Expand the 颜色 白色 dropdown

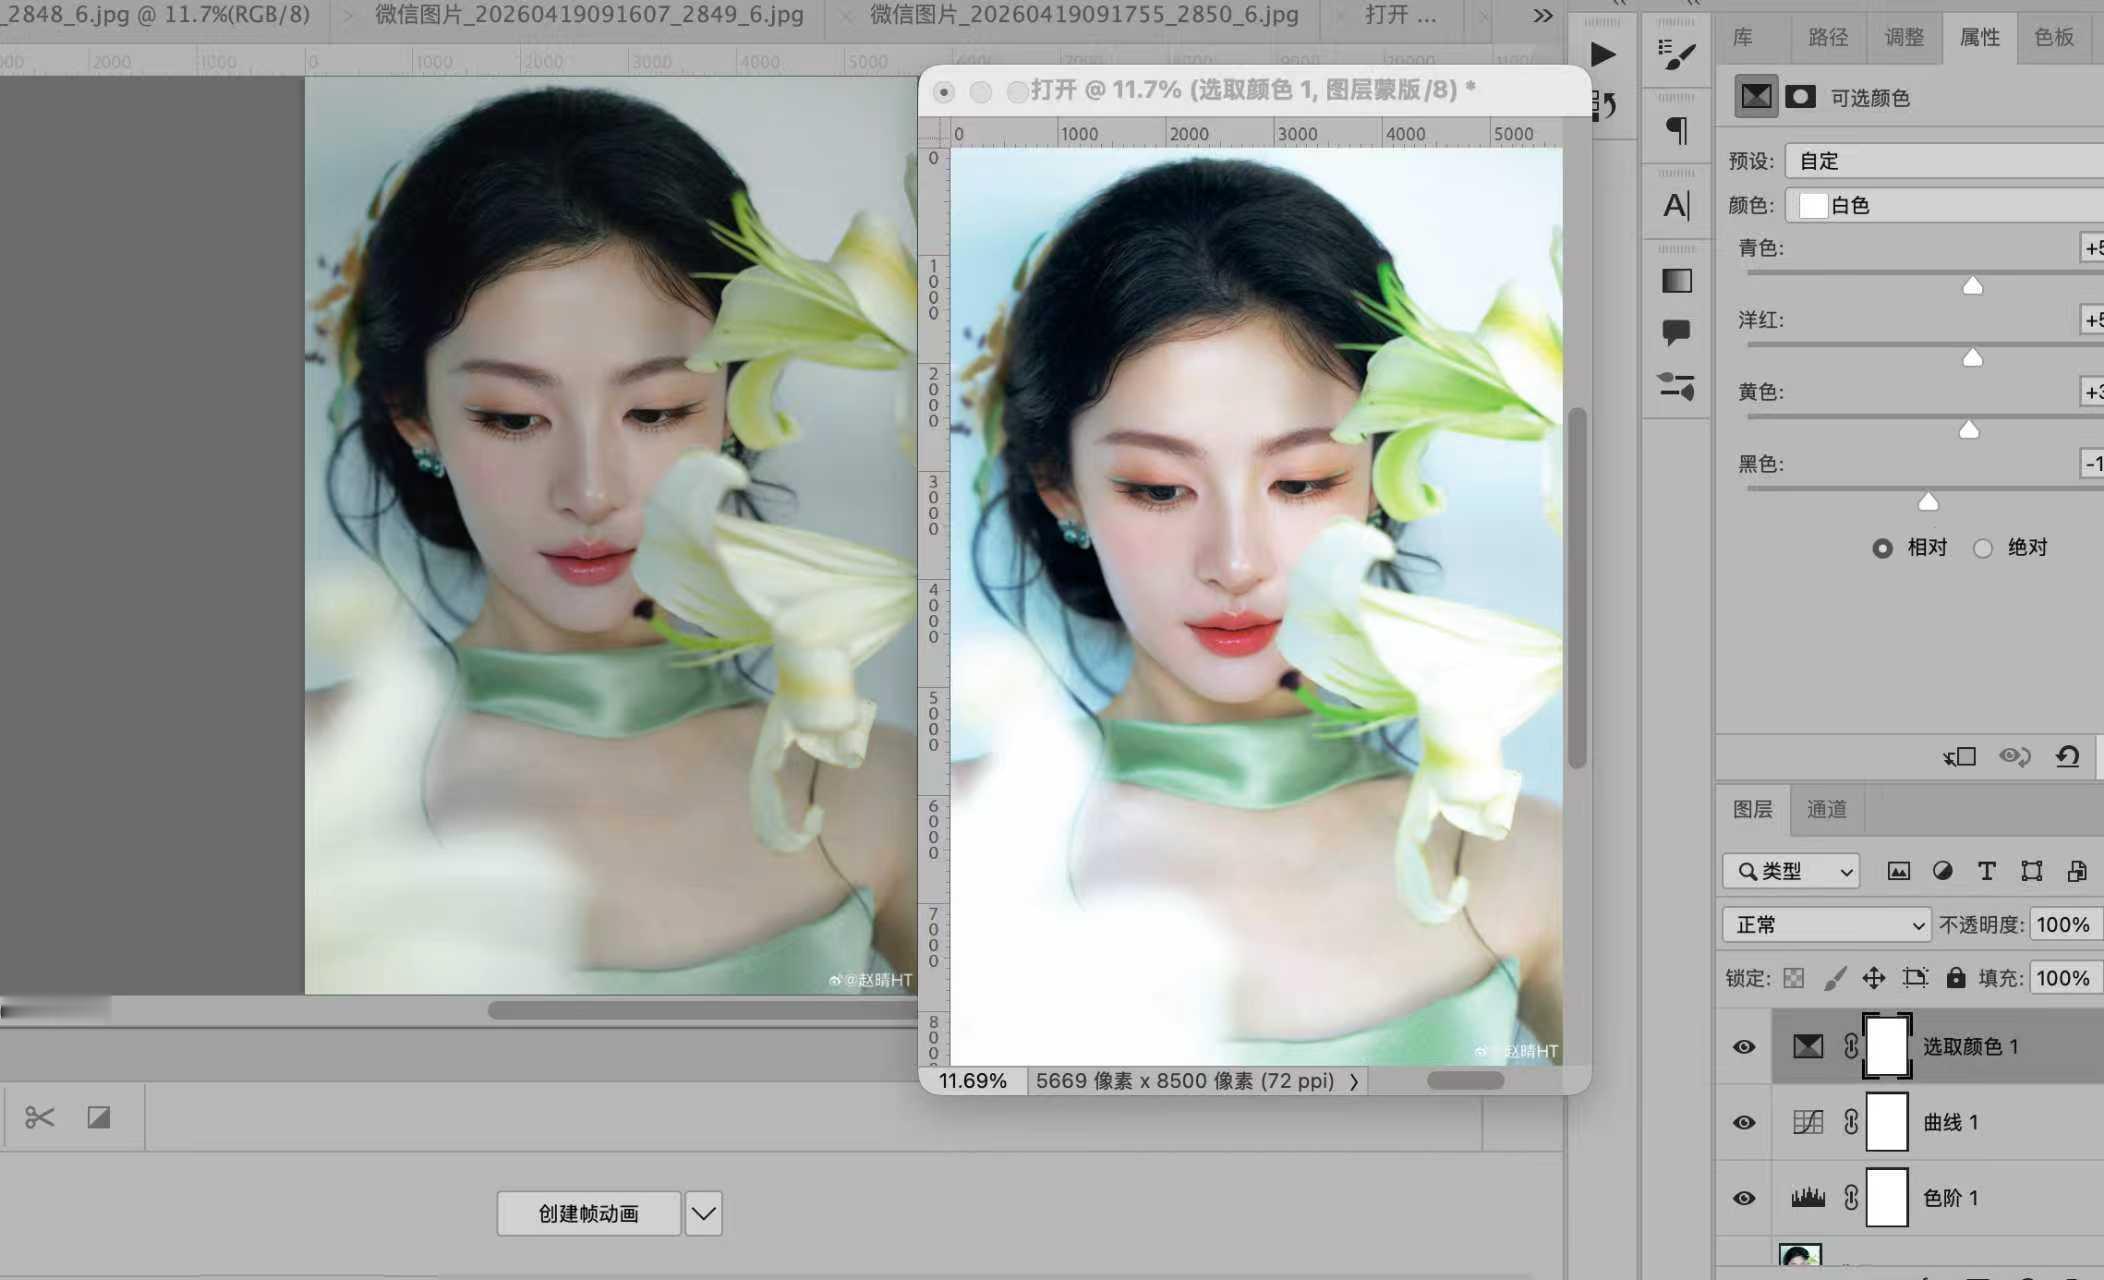click(1946, 205)
